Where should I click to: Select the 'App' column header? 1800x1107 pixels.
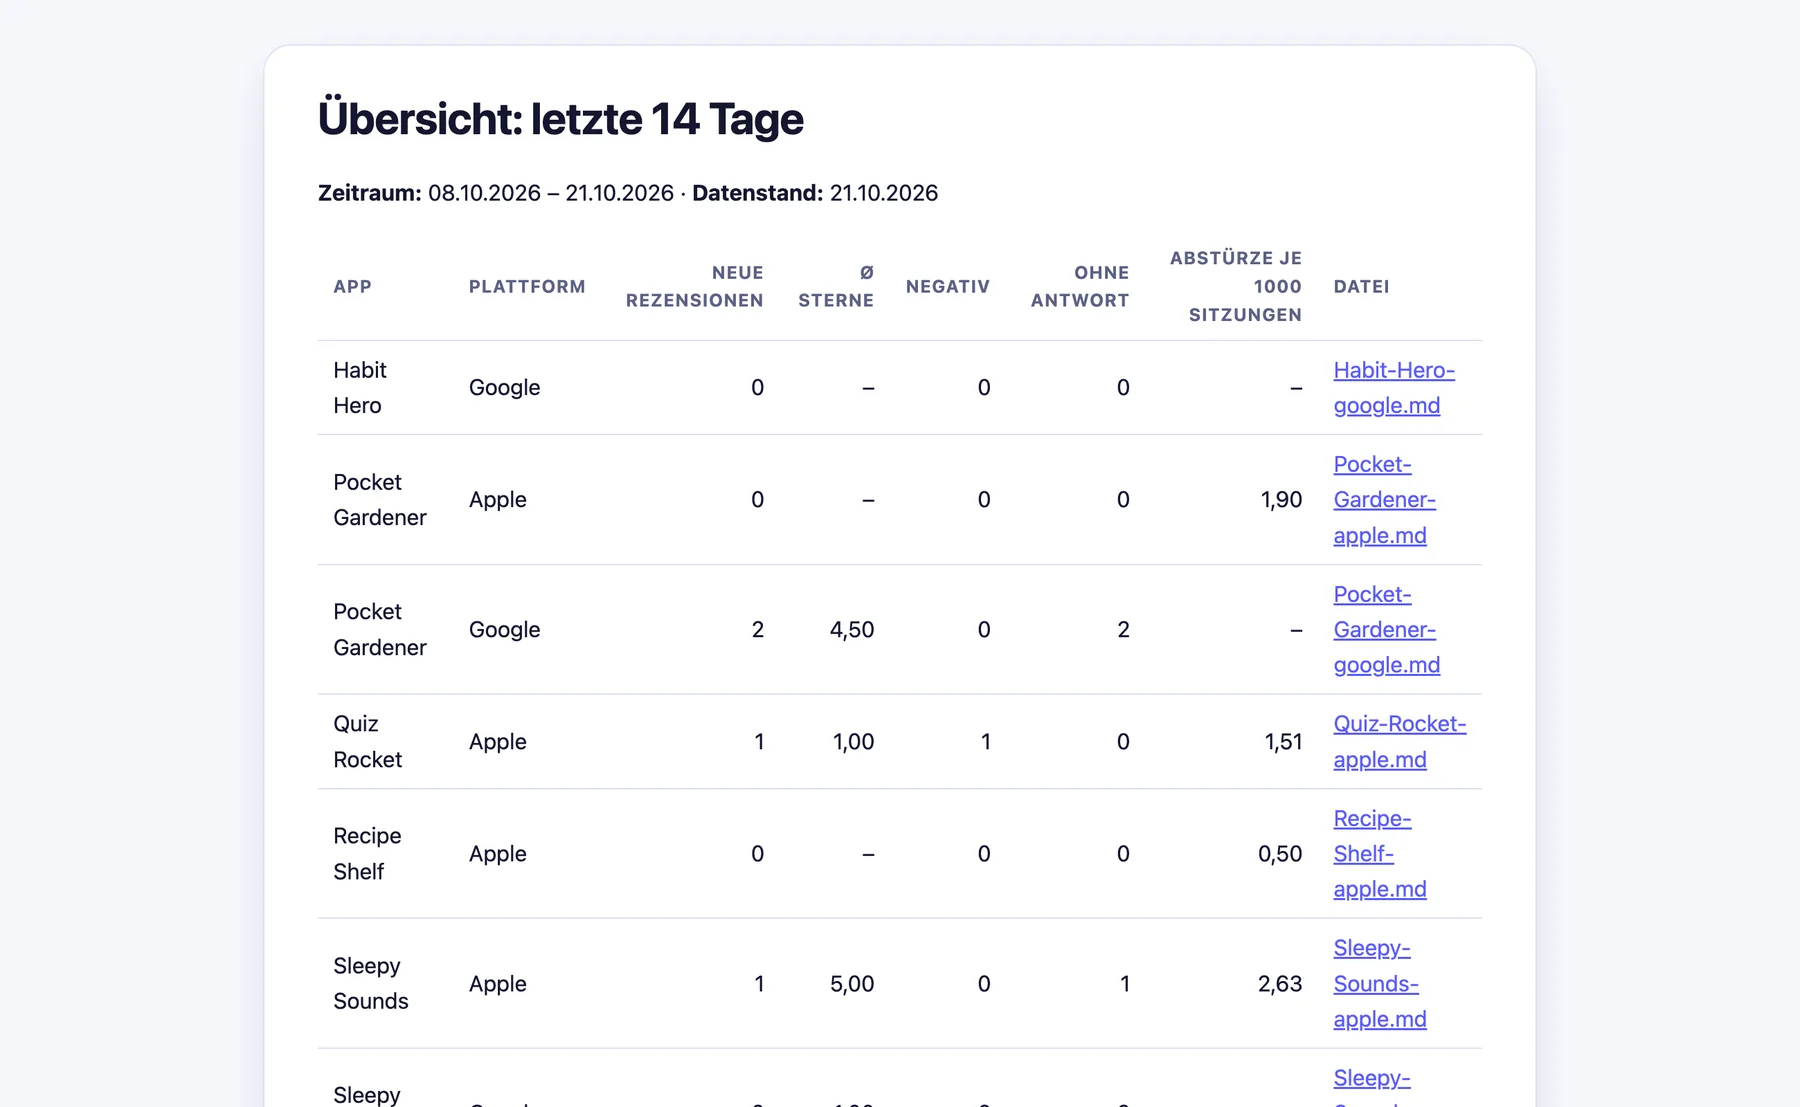tap(352, 286)
